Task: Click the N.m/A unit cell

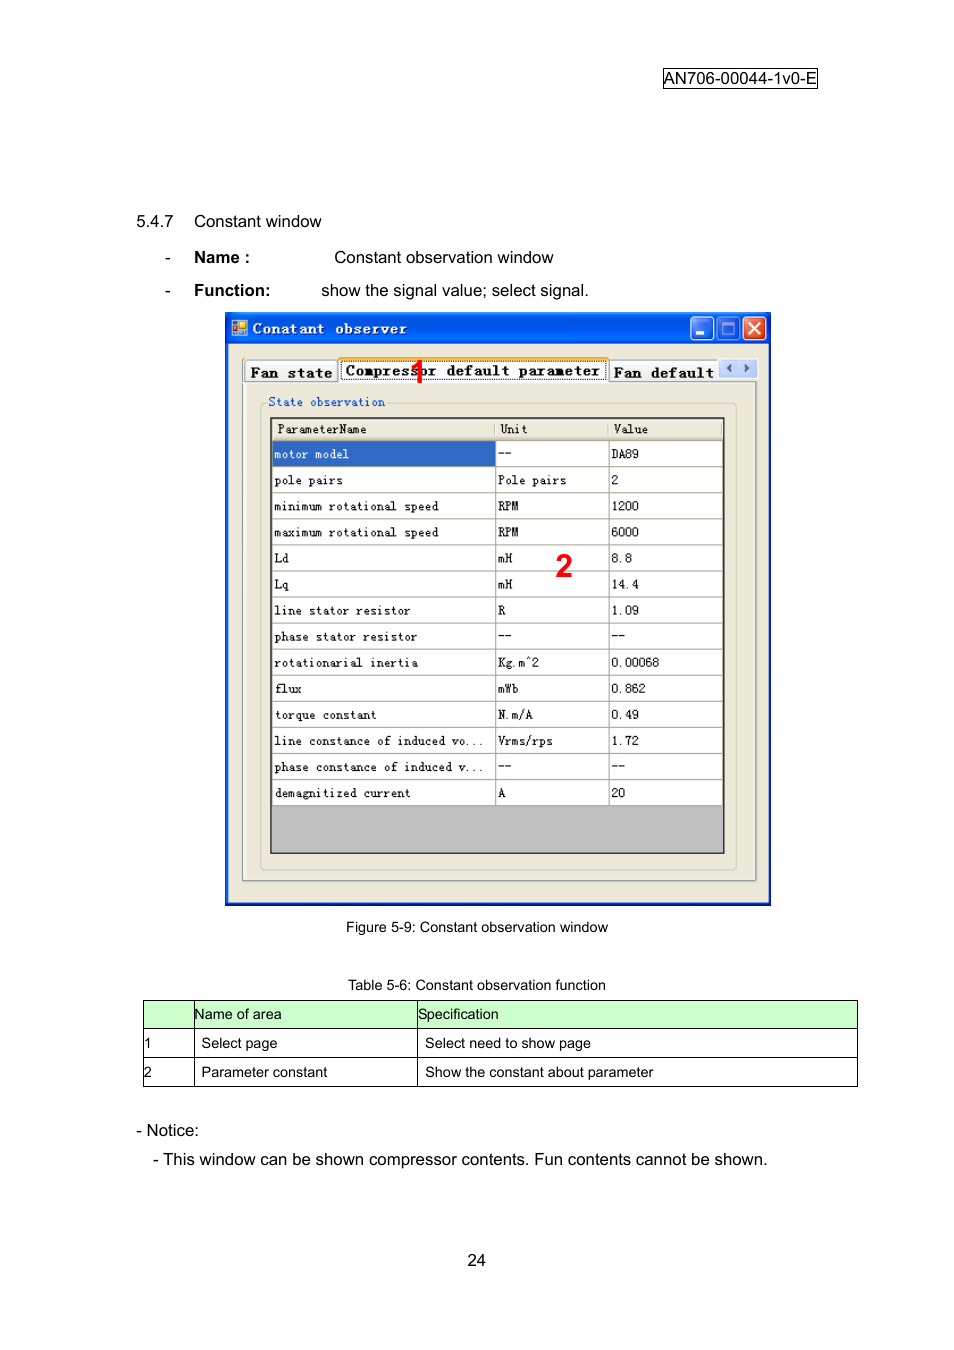Action: pyautogui.click(x=552, y=714)
